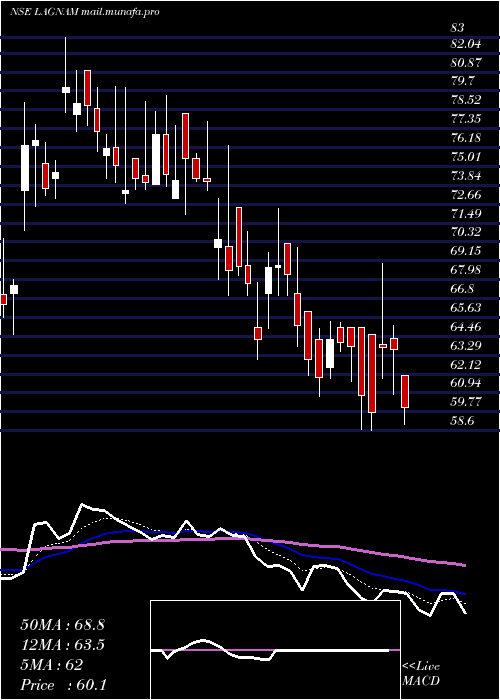Click the 50MA : 68.8 readout
The width and height of the screenshot is (500, 700).
point(62,625)
